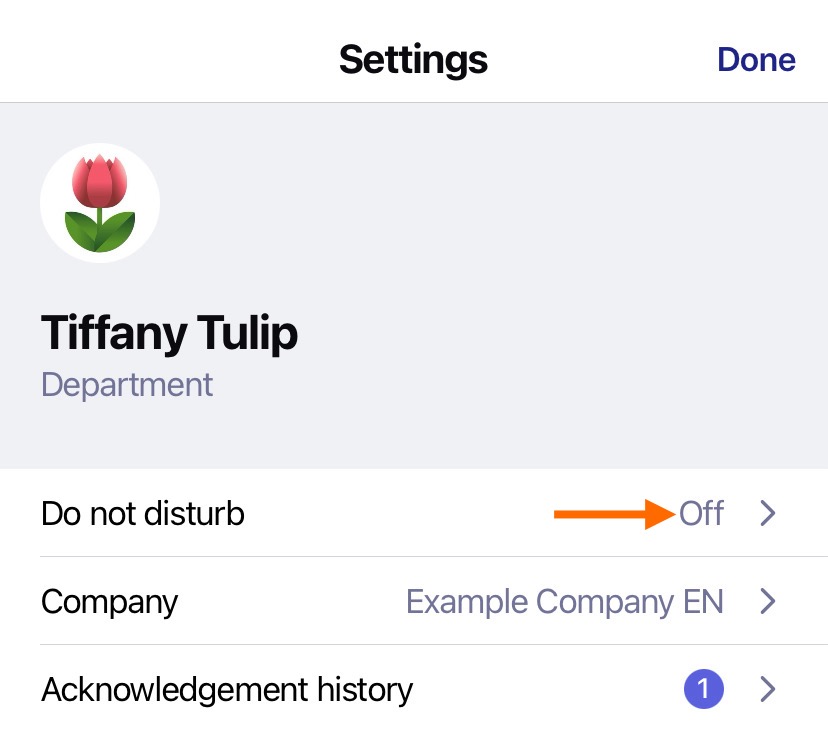The width and height of the screenshot is (828, 731).
Task: Expand Company options using the chevron
Action: (768, 601)
